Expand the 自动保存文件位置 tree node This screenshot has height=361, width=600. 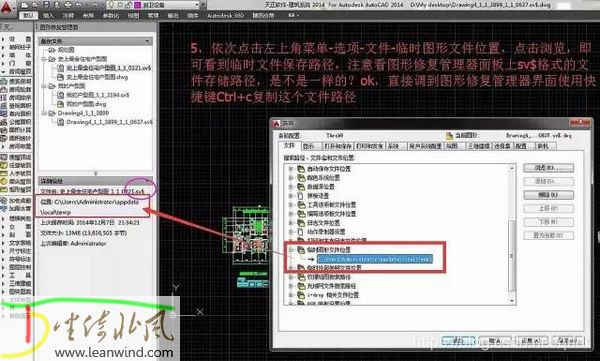pos(291,169)
